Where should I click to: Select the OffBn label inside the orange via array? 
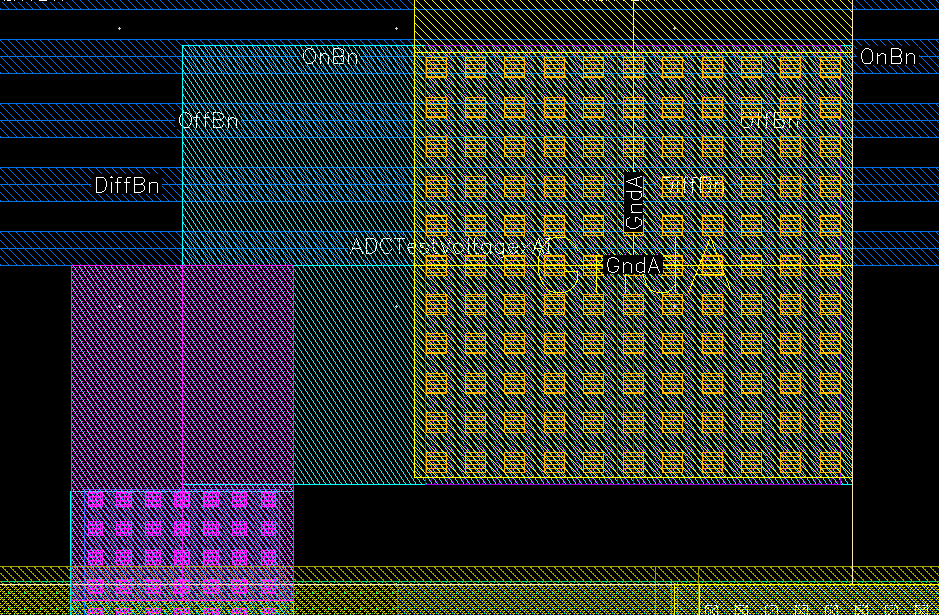(769, 121)
